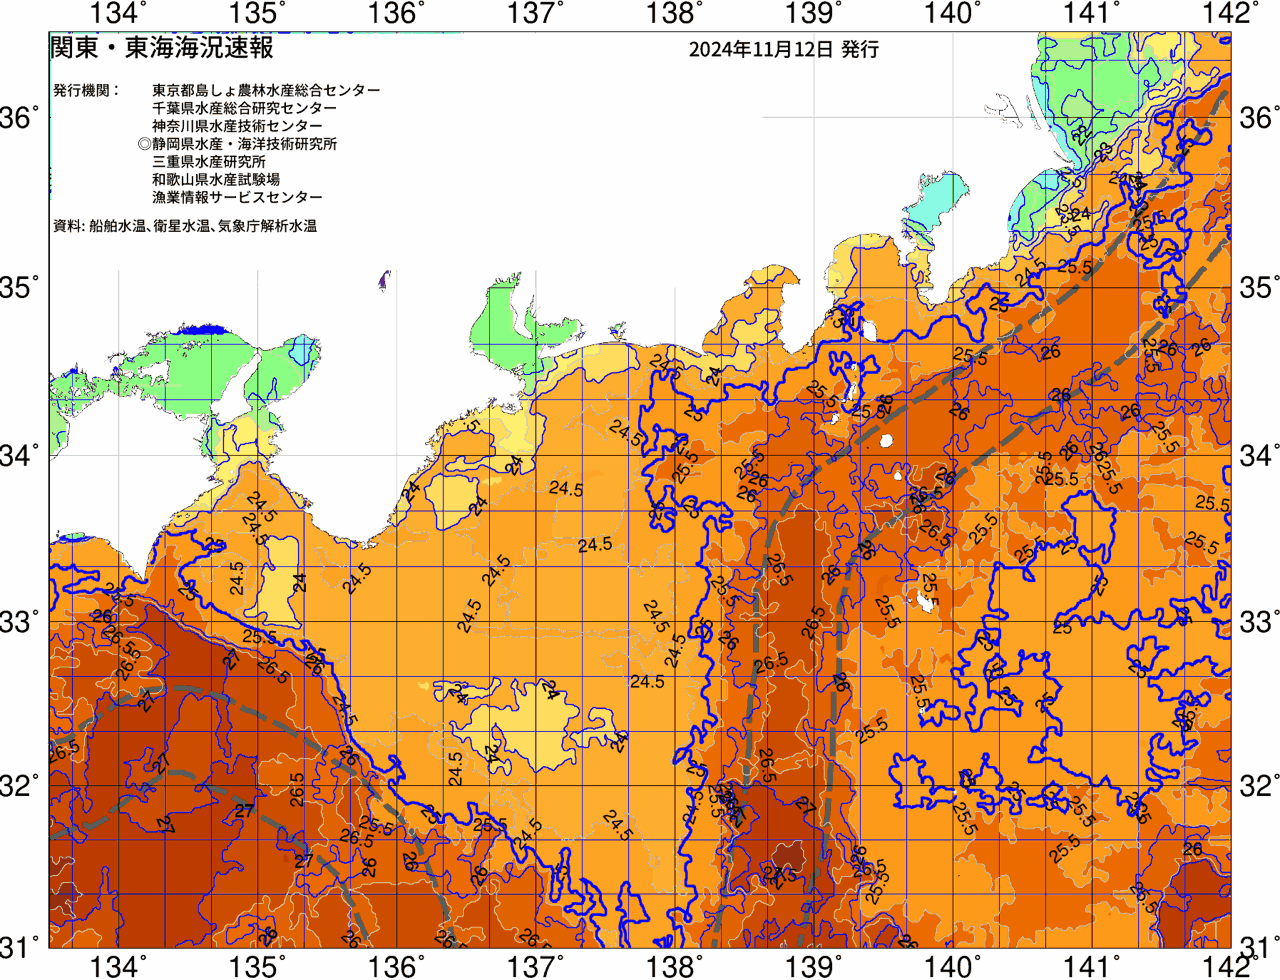Click the map title 関東・東海海況速報

coord(161,48)
